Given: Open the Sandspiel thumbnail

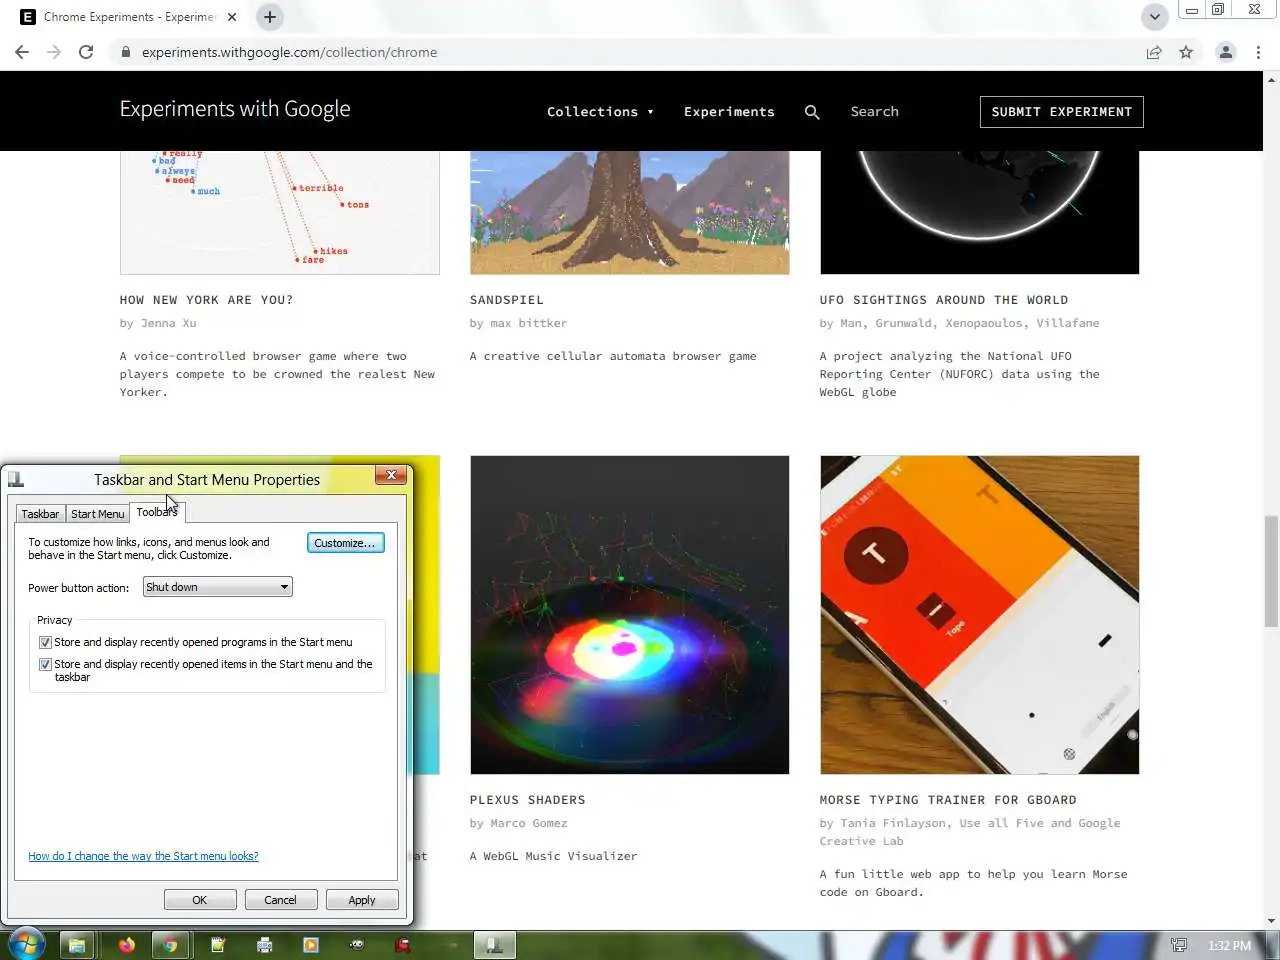Looking at the screenshot, I should tap(630, 212).
